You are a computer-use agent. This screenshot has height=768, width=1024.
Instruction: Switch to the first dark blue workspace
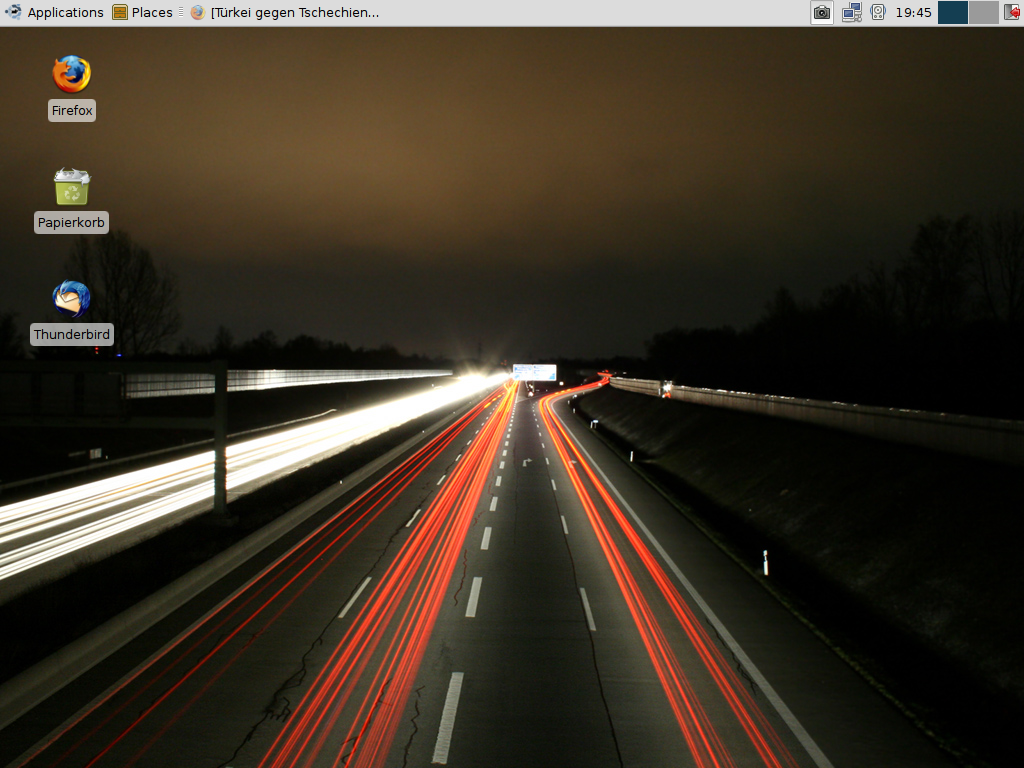[x=953, y=13]
